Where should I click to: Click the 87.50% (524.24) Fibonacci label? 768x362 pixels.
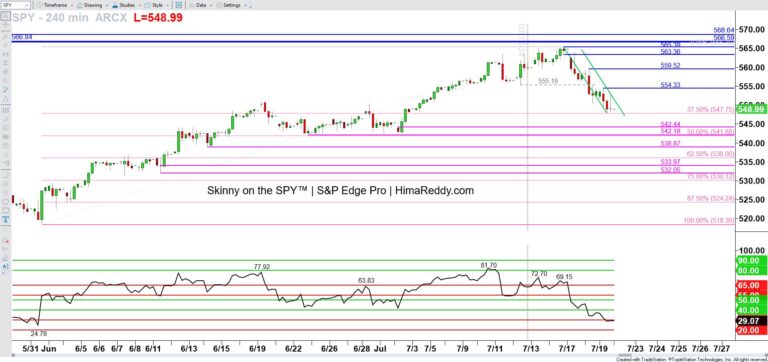712,198
